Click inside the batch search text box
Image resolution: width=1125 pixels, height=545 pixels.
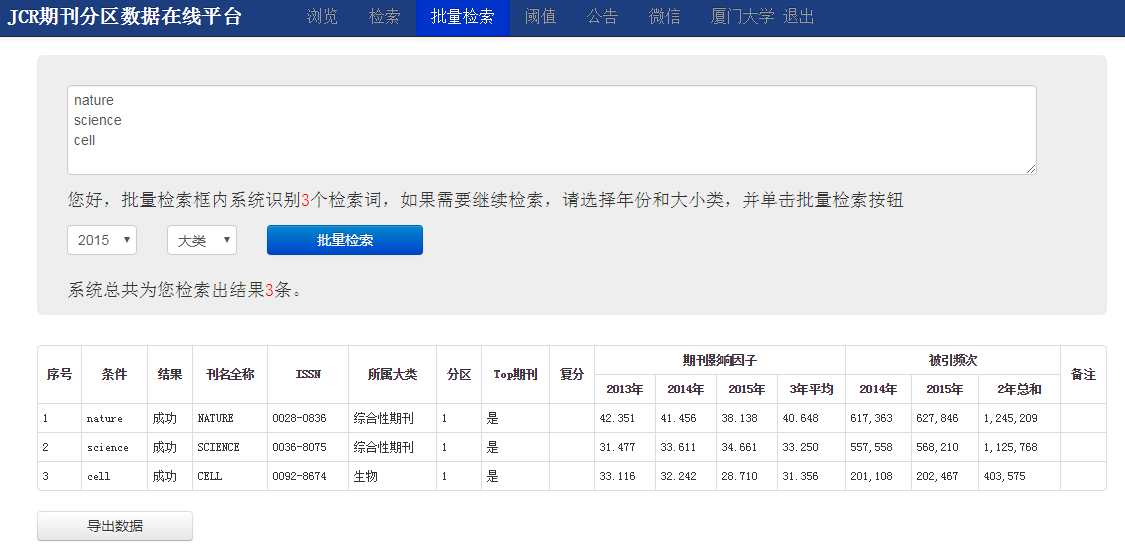click(x=551, y=130)
